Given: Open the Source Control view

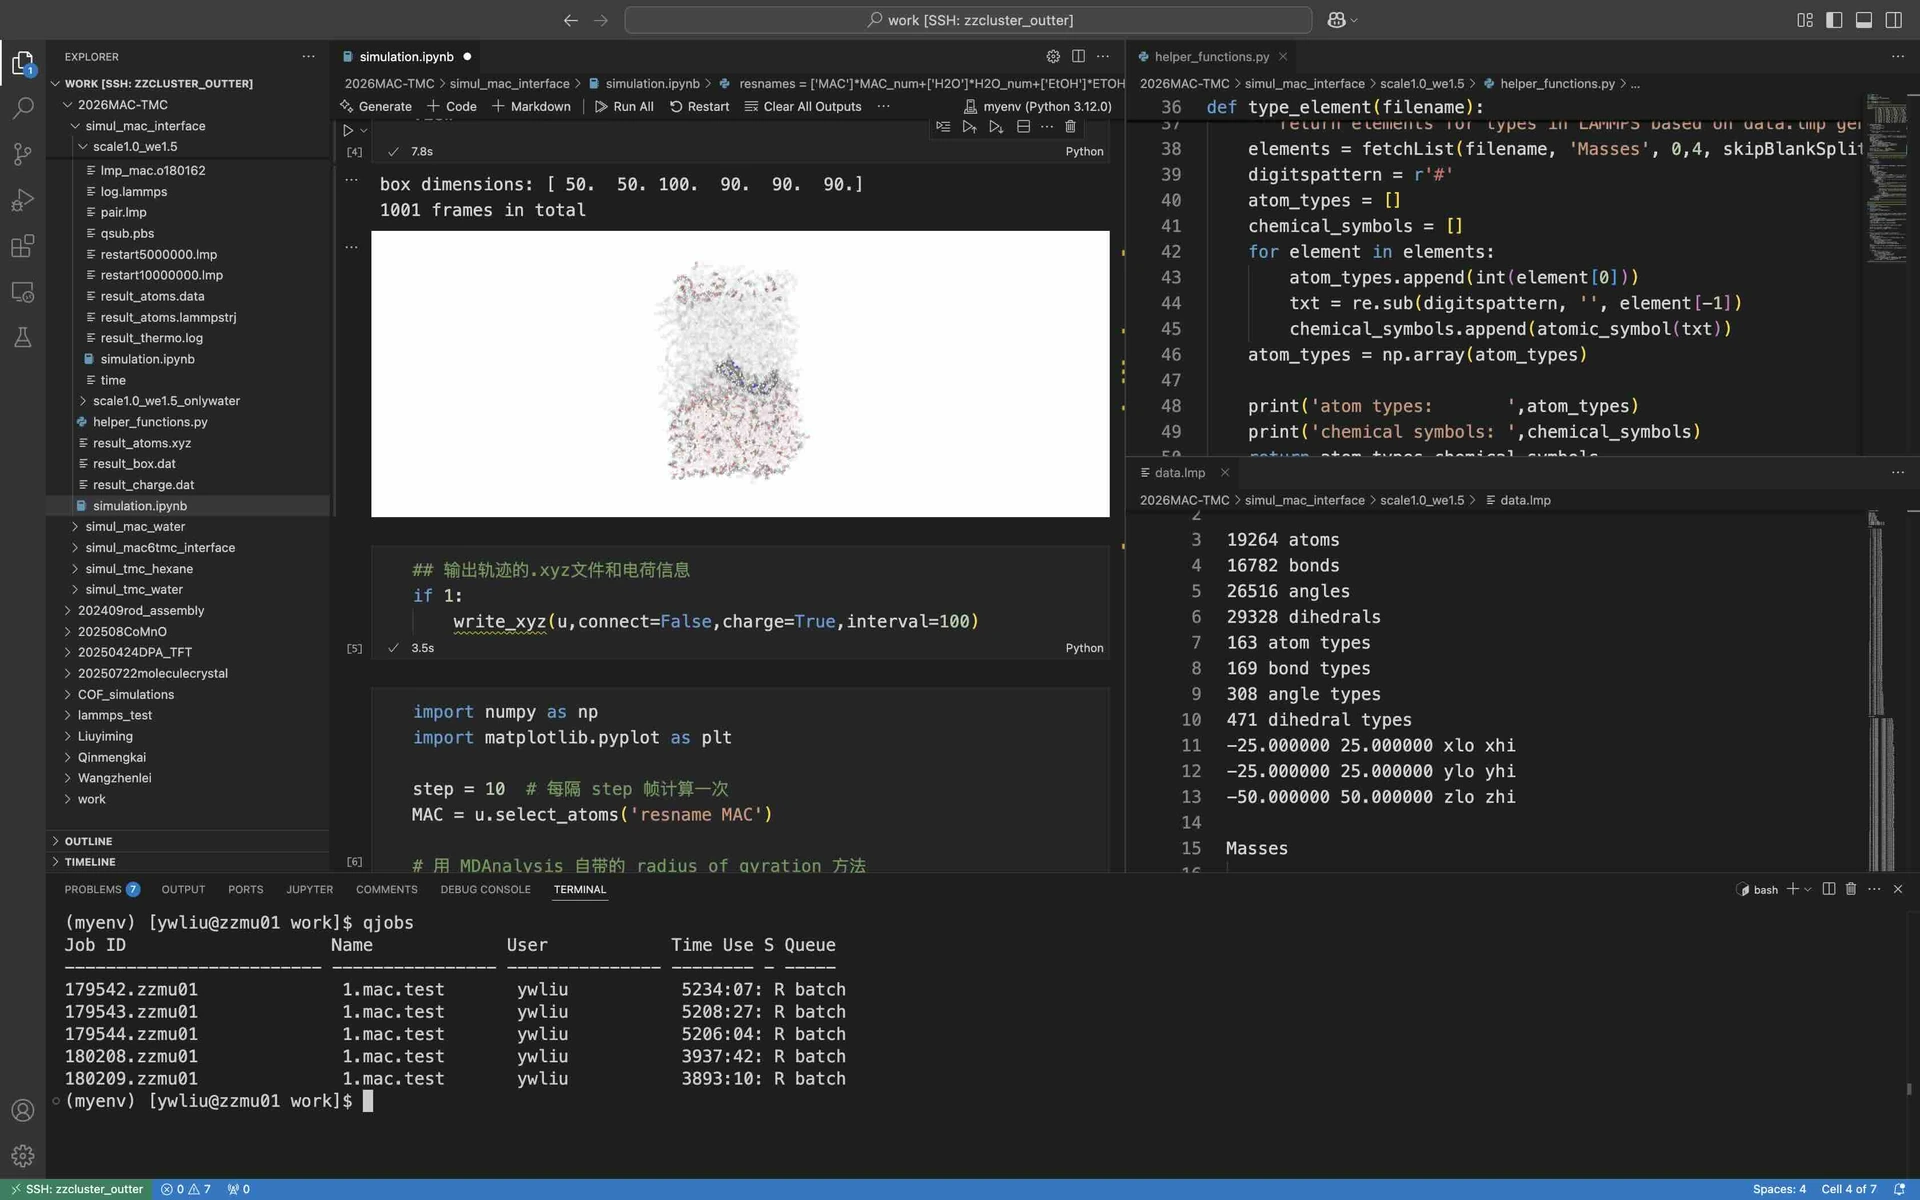Looking at the screenshot, I should (x=22, y=154).
